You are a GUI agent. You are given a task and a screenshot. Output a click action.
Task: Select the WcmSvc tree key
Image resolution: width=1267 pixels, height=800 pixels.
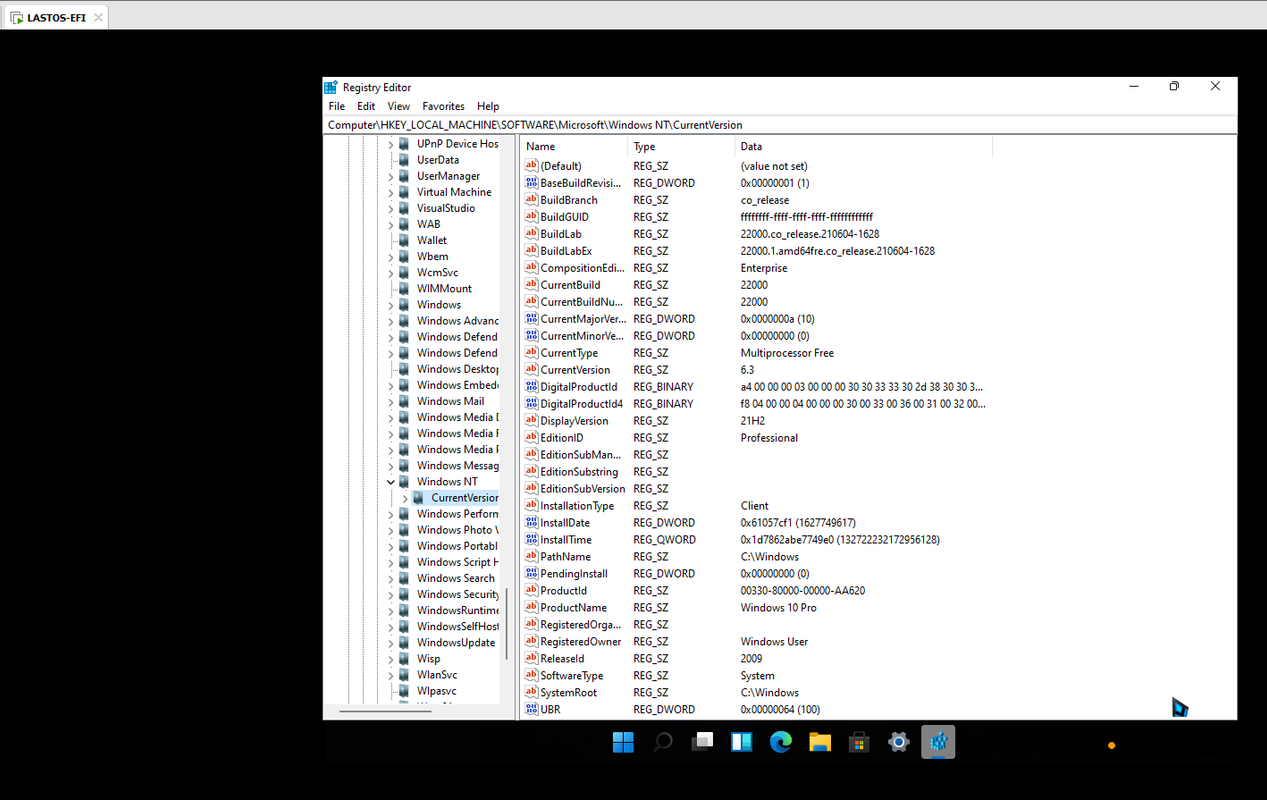pos(437,272)
